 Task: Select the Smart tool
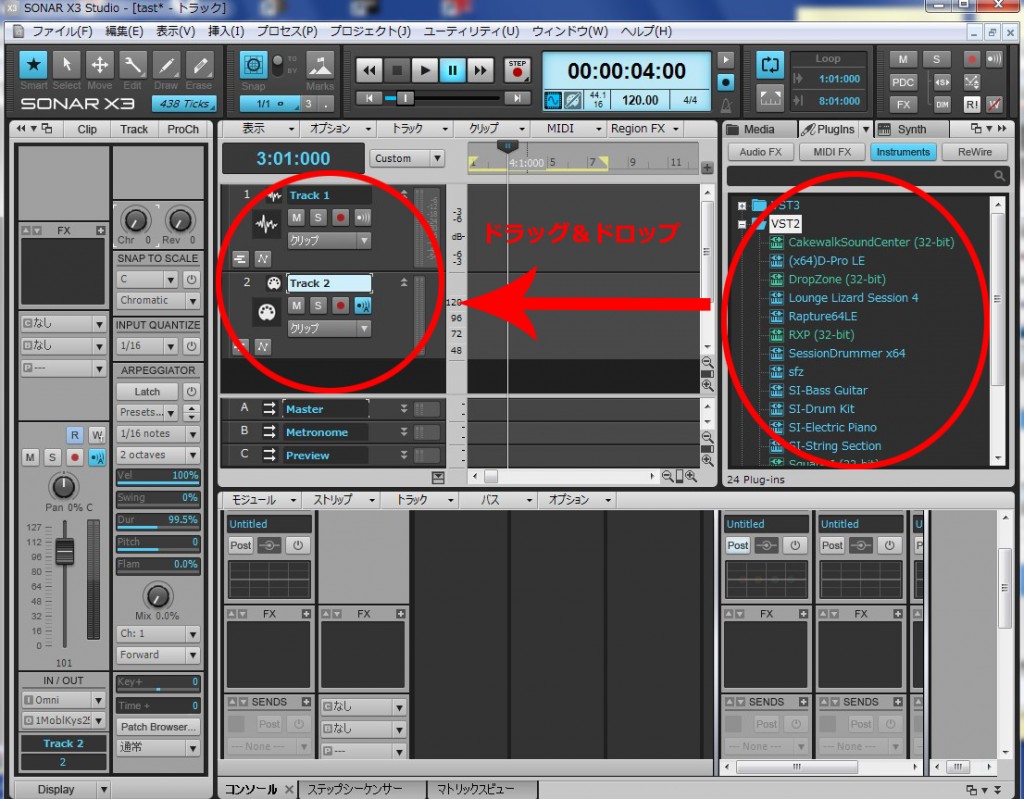33,65
